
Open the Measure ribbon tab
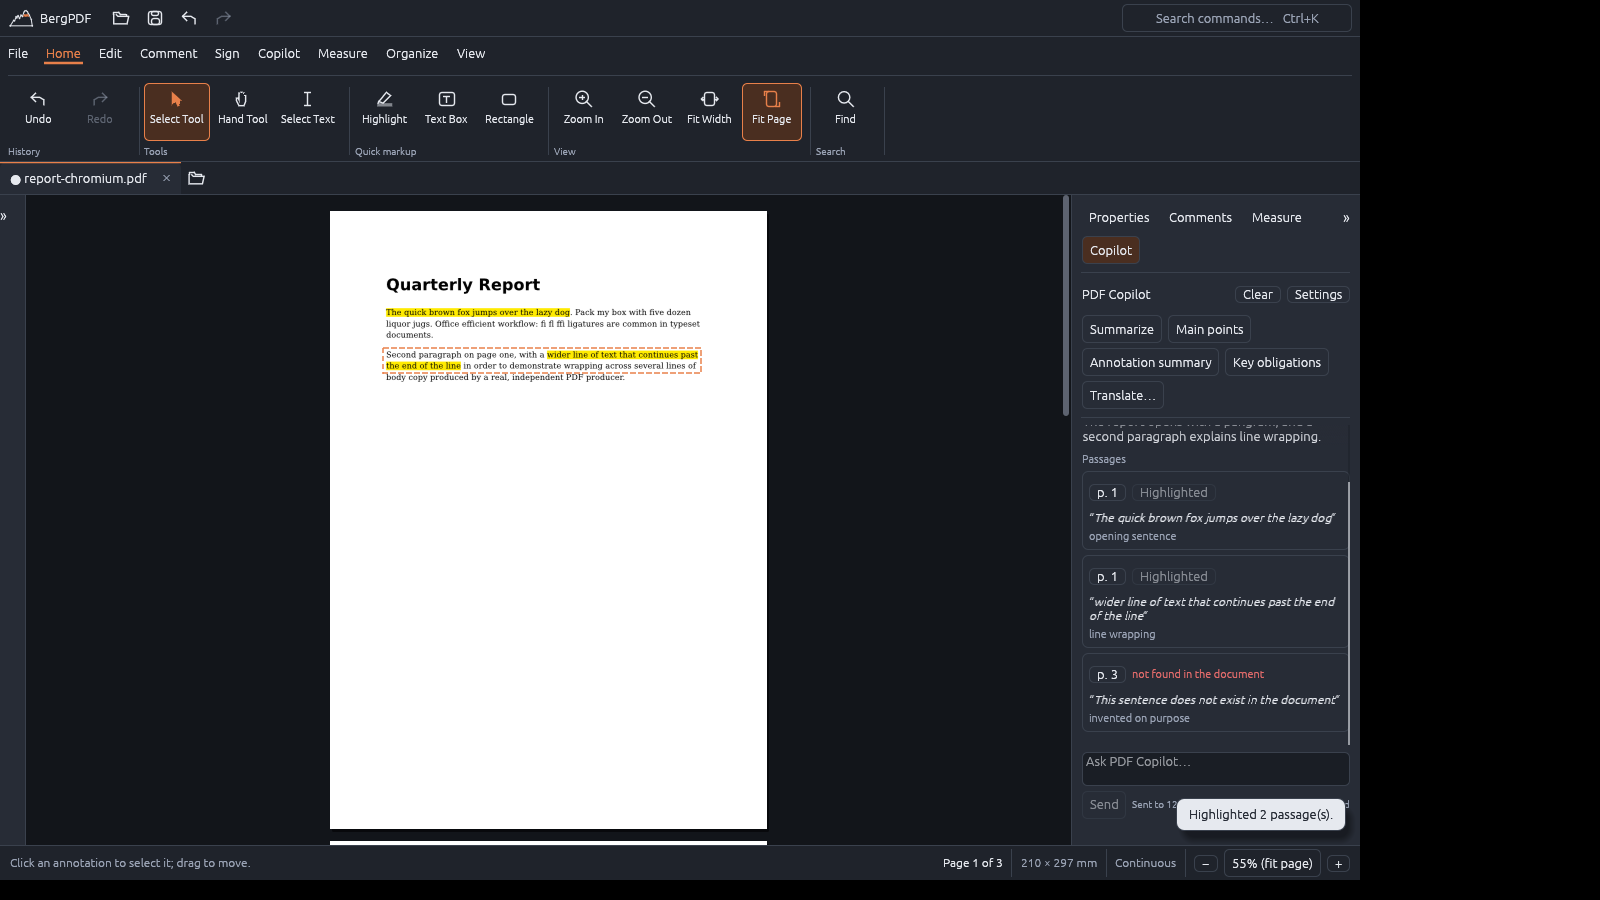[343, 54]
